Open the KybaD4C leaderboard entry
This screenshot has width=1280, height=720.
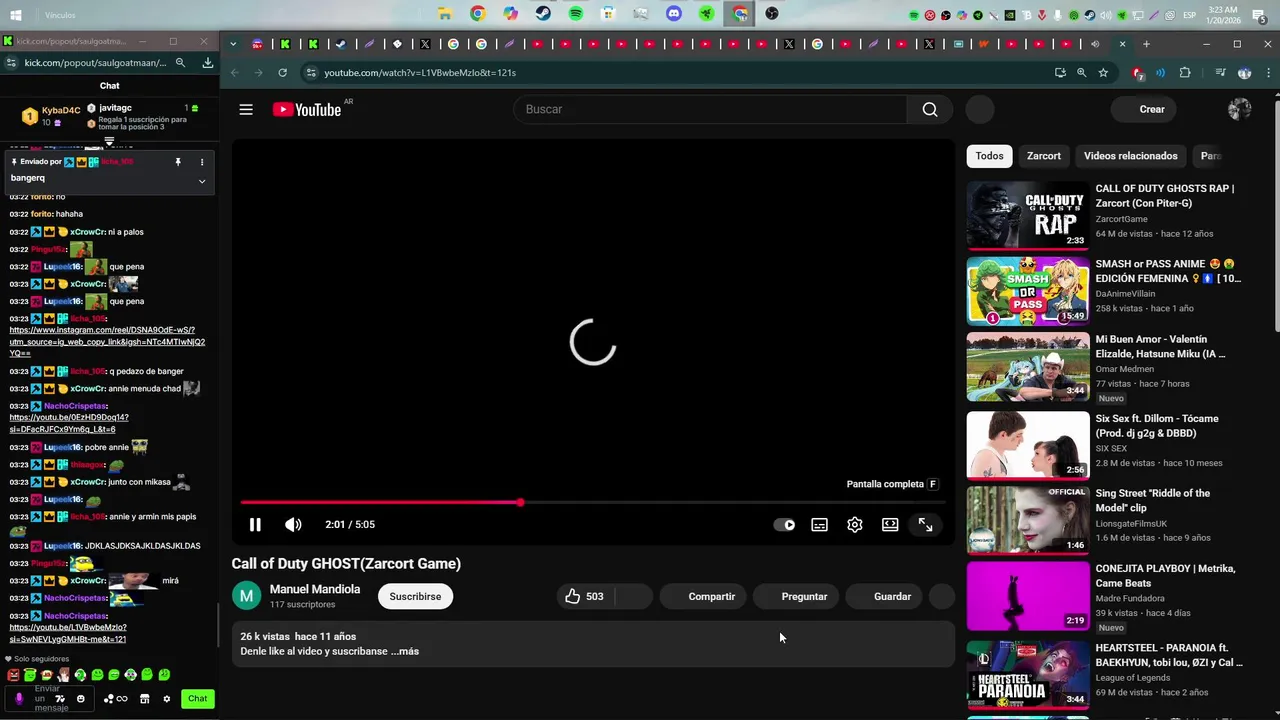(50, 116)
